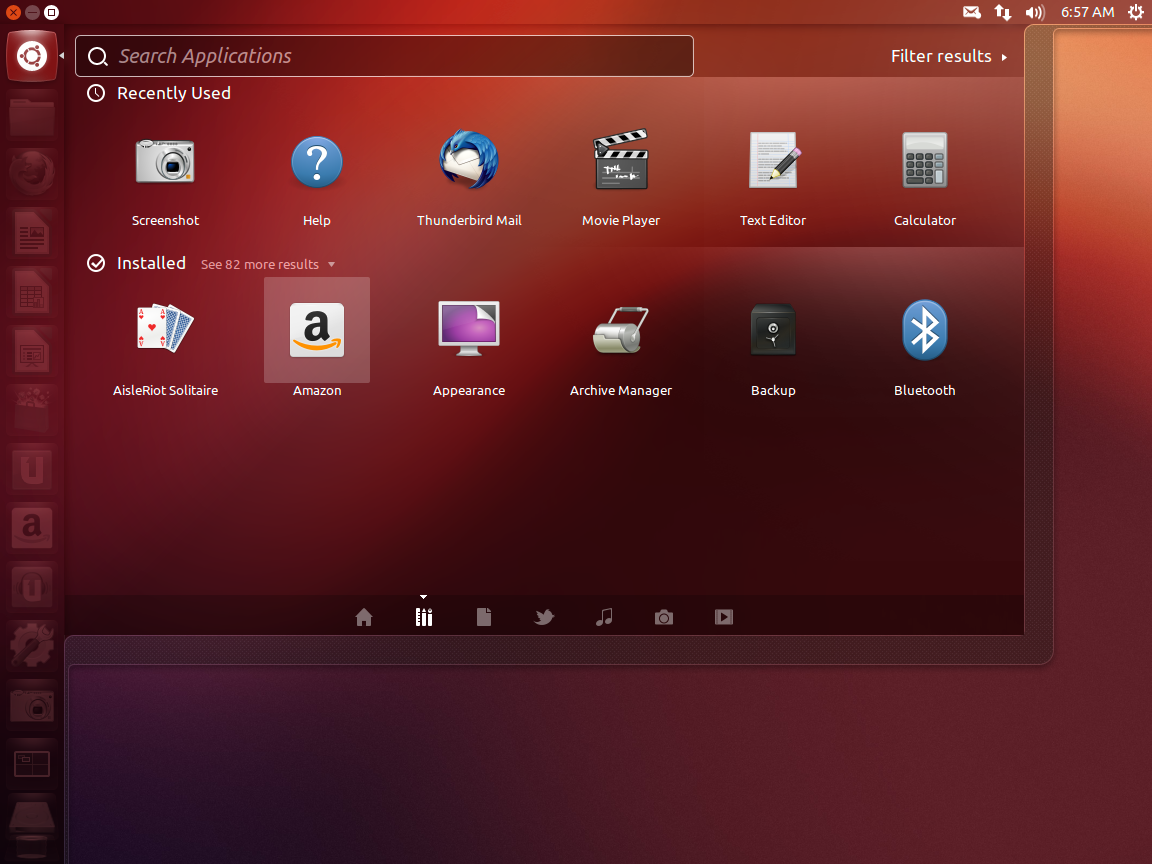The width and height of the screenshot is (1152, 864).
Task: Open the Screenshot application
Action: [x=165, y=162]
